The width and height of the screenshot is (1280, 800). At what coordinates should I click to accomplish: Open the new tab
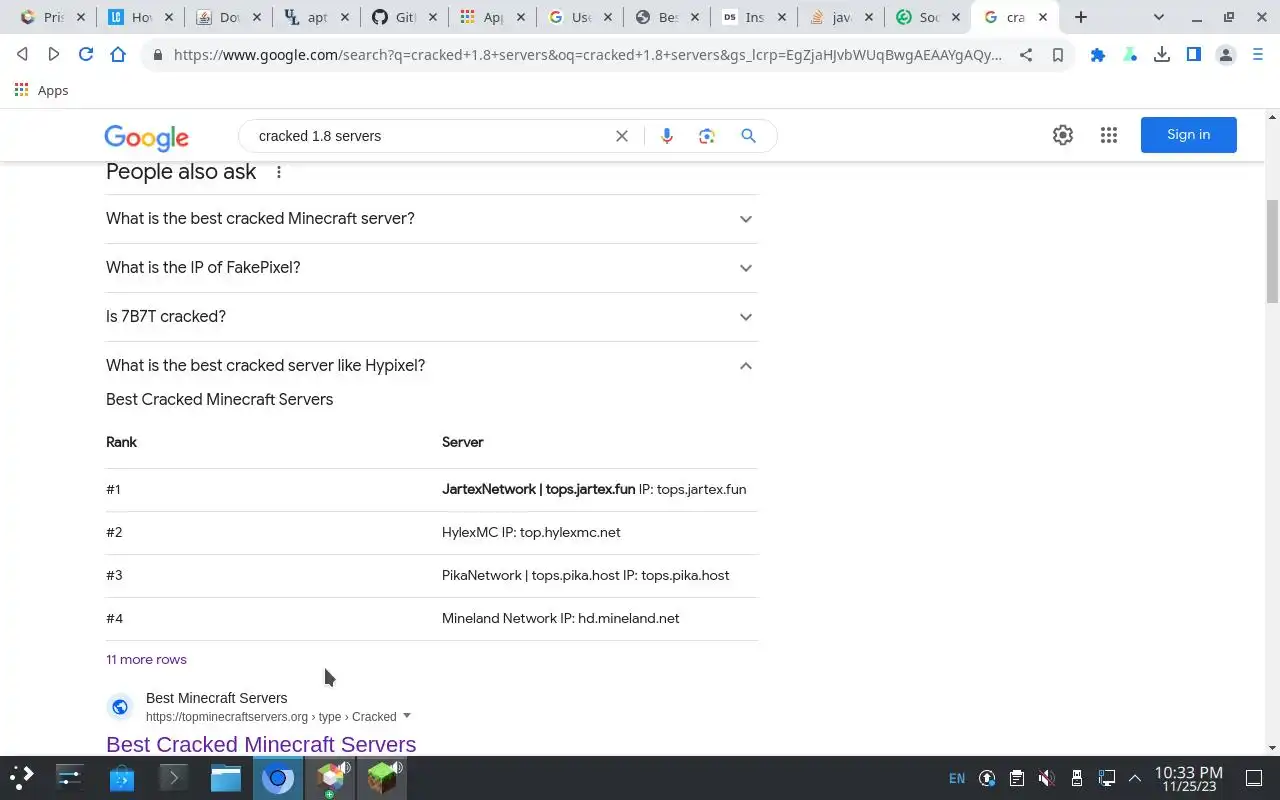pos(1081,17)
